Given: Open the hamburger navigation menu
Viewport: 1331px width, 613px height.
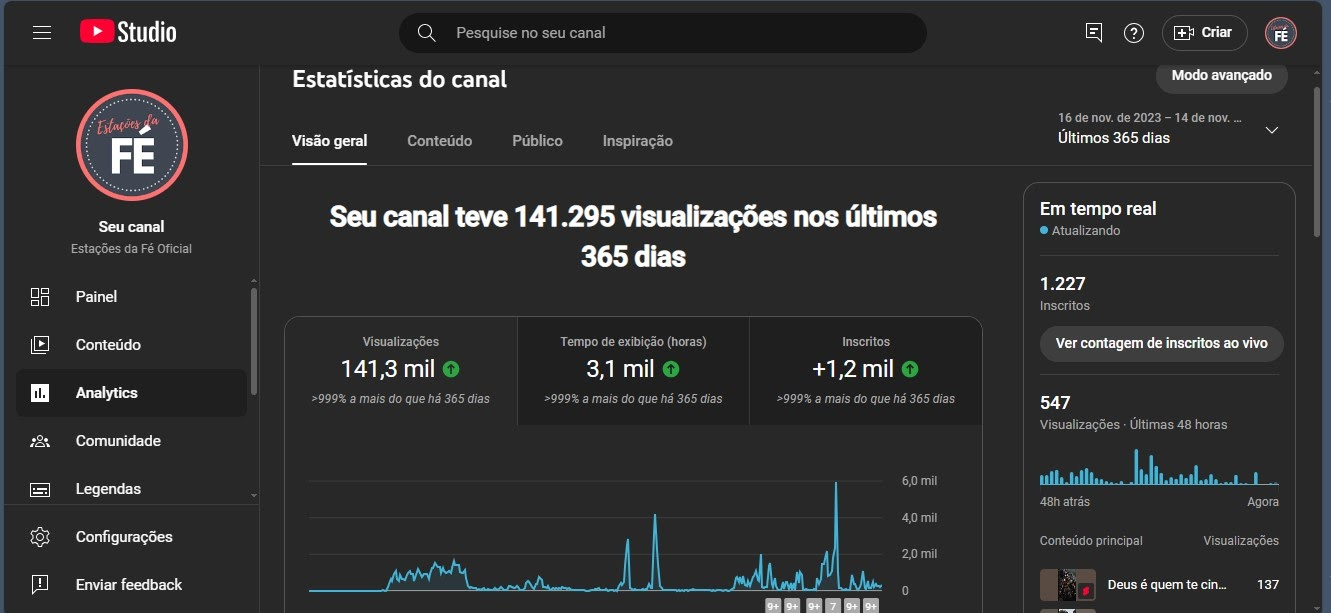Looking at the screenshot, I should point(42,33).
